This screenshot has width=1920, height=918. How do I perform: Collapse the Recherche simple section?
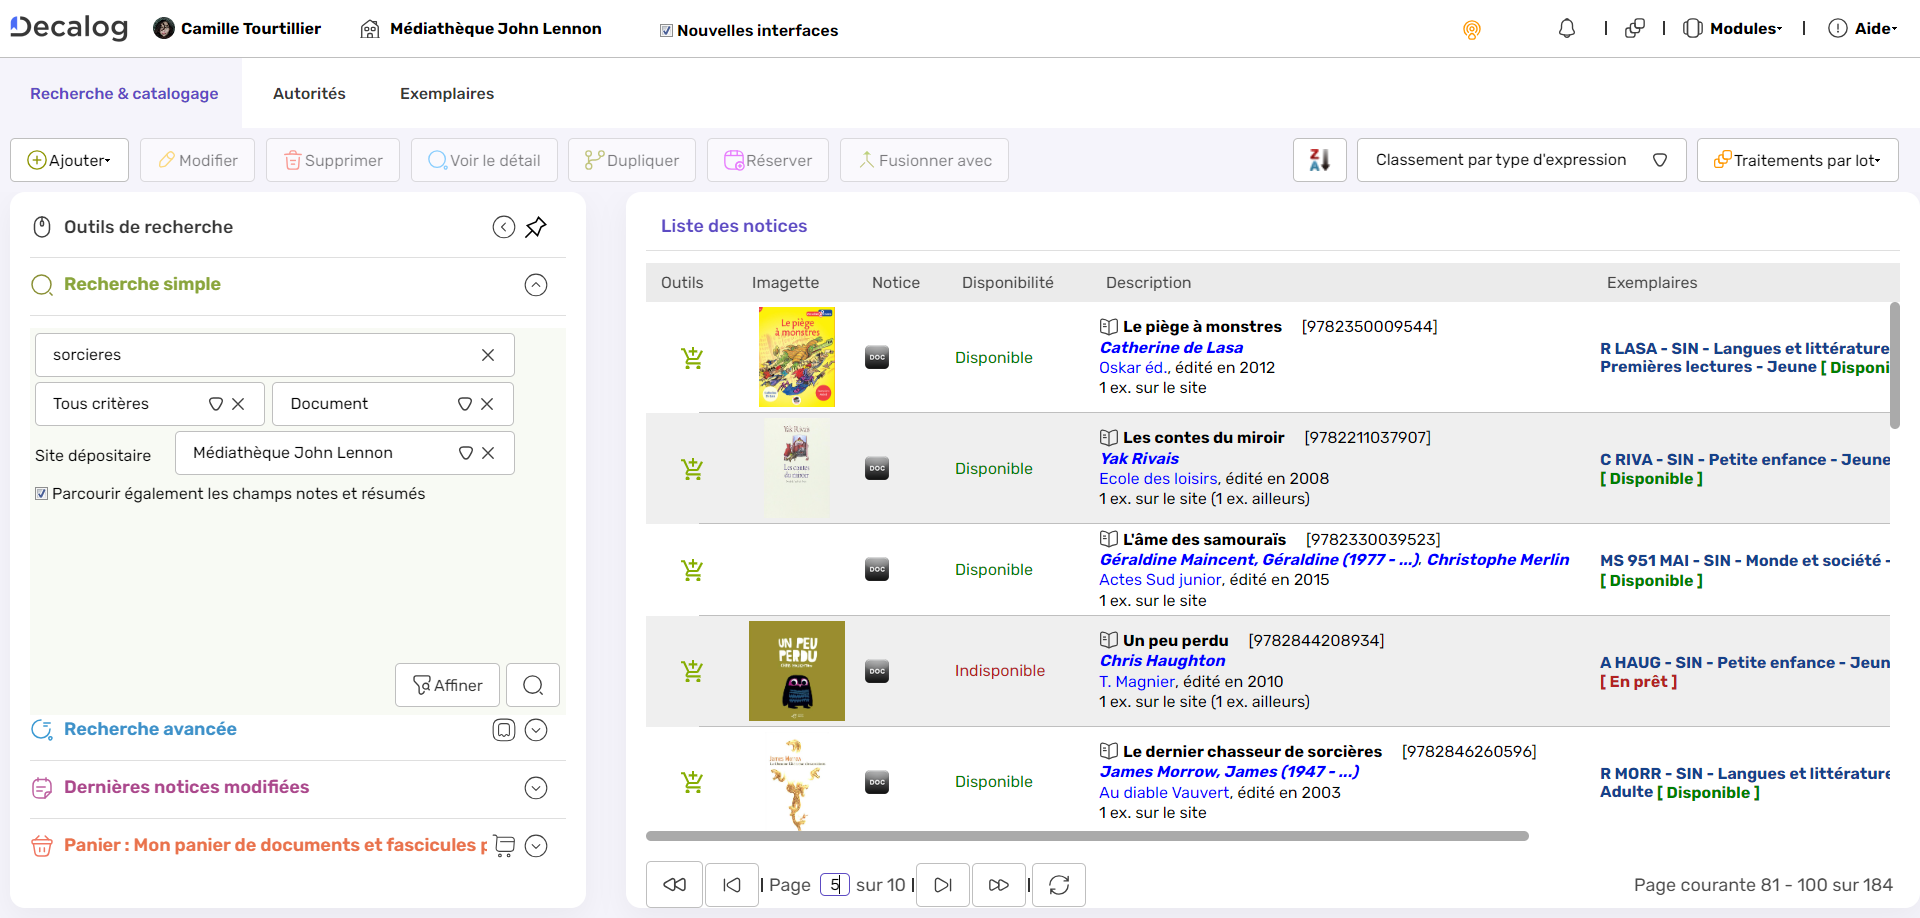(x=536, y=285)
